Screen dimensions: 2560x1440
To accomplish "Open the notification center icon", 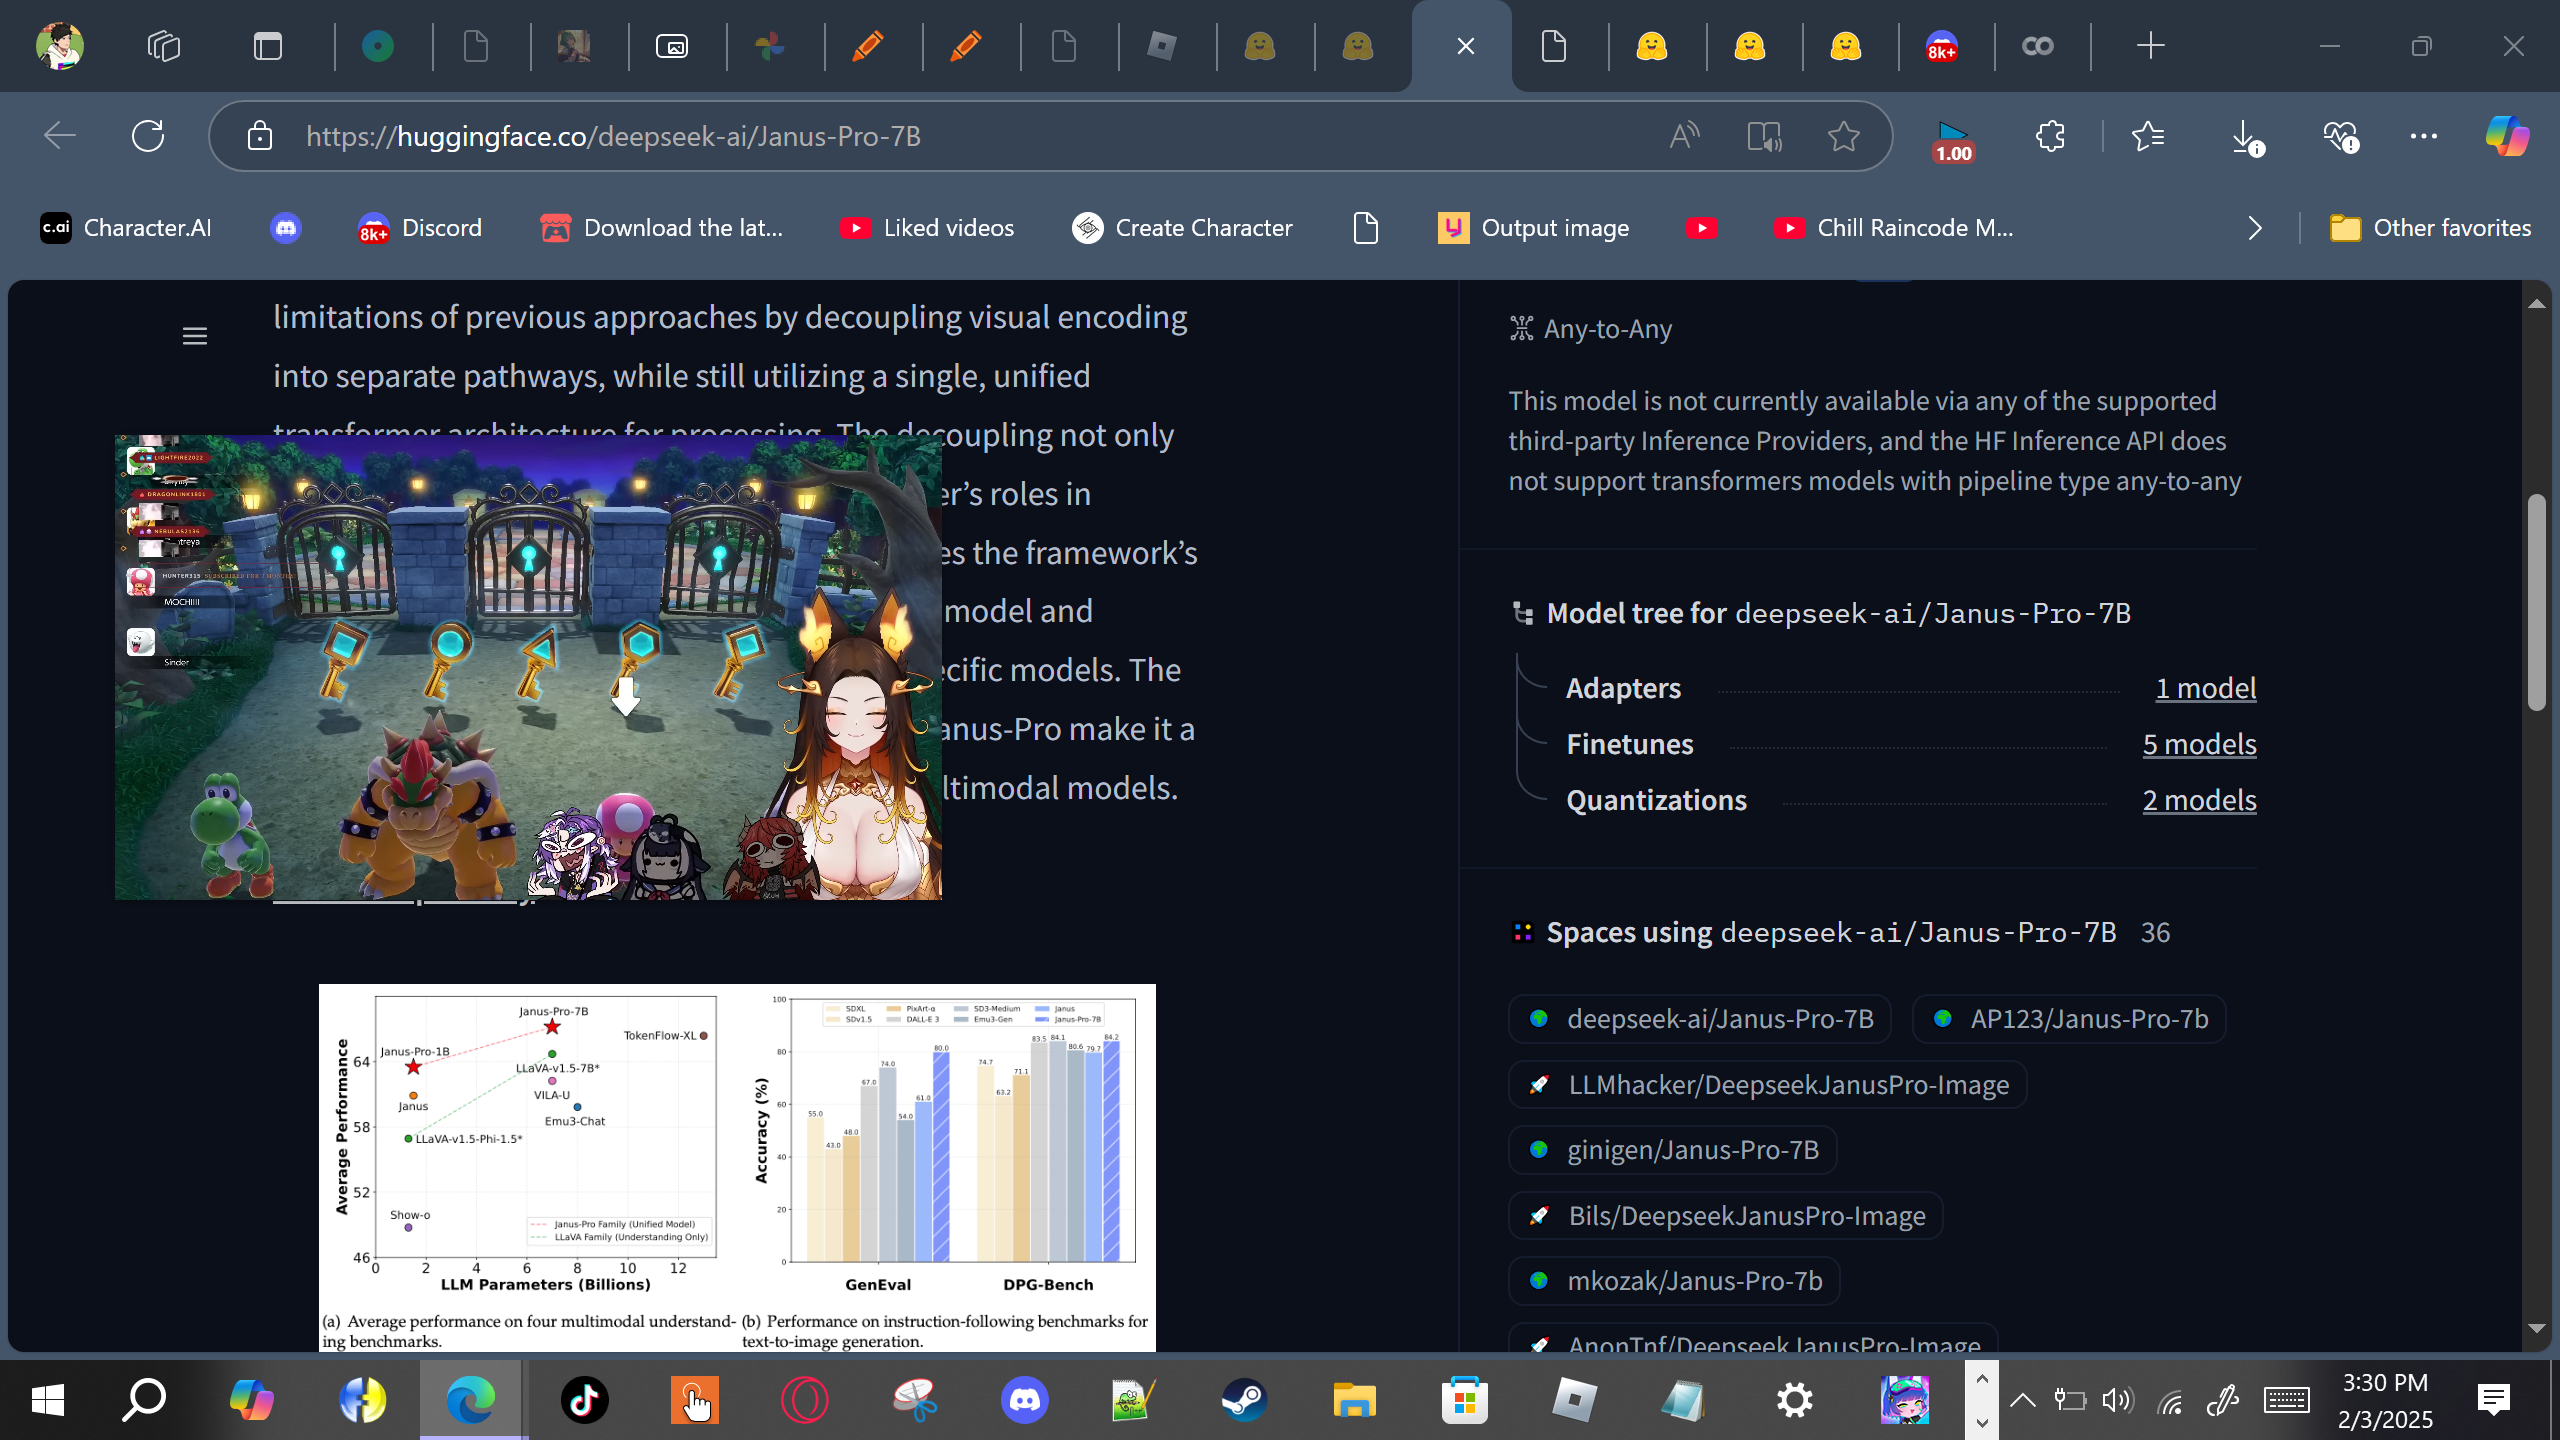I will pyautogui.click(x=2494, y=1400).
